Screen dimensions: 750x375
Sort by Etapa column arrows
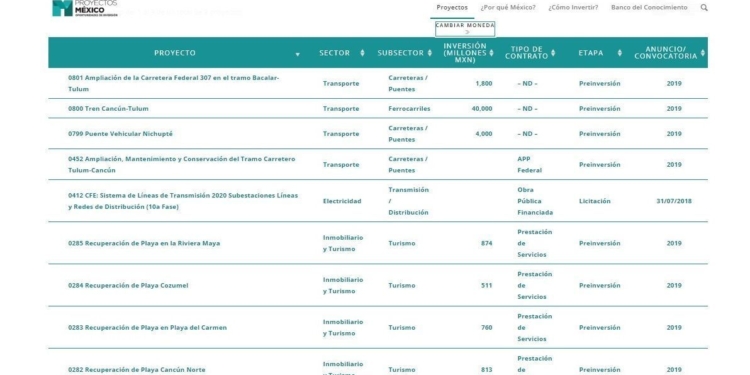(619, 53)
